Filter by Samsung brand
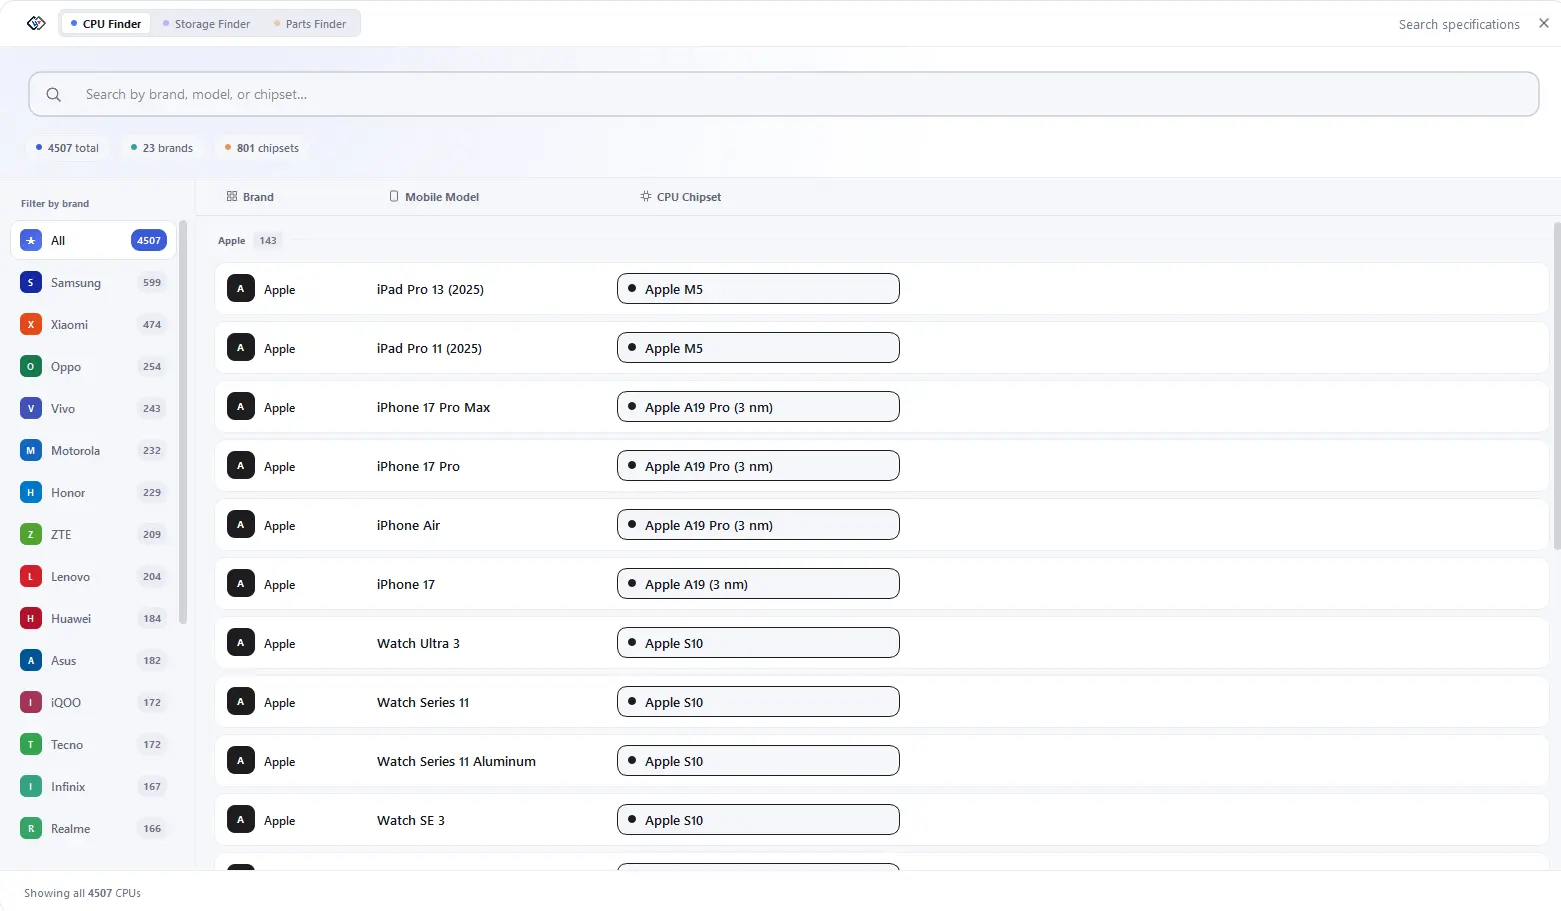 [x=93, y=283]
